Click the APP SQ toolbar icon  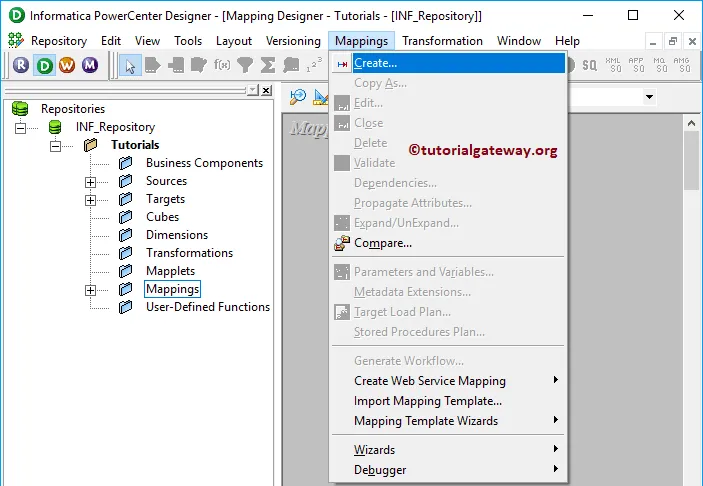[x=636, y=65]
